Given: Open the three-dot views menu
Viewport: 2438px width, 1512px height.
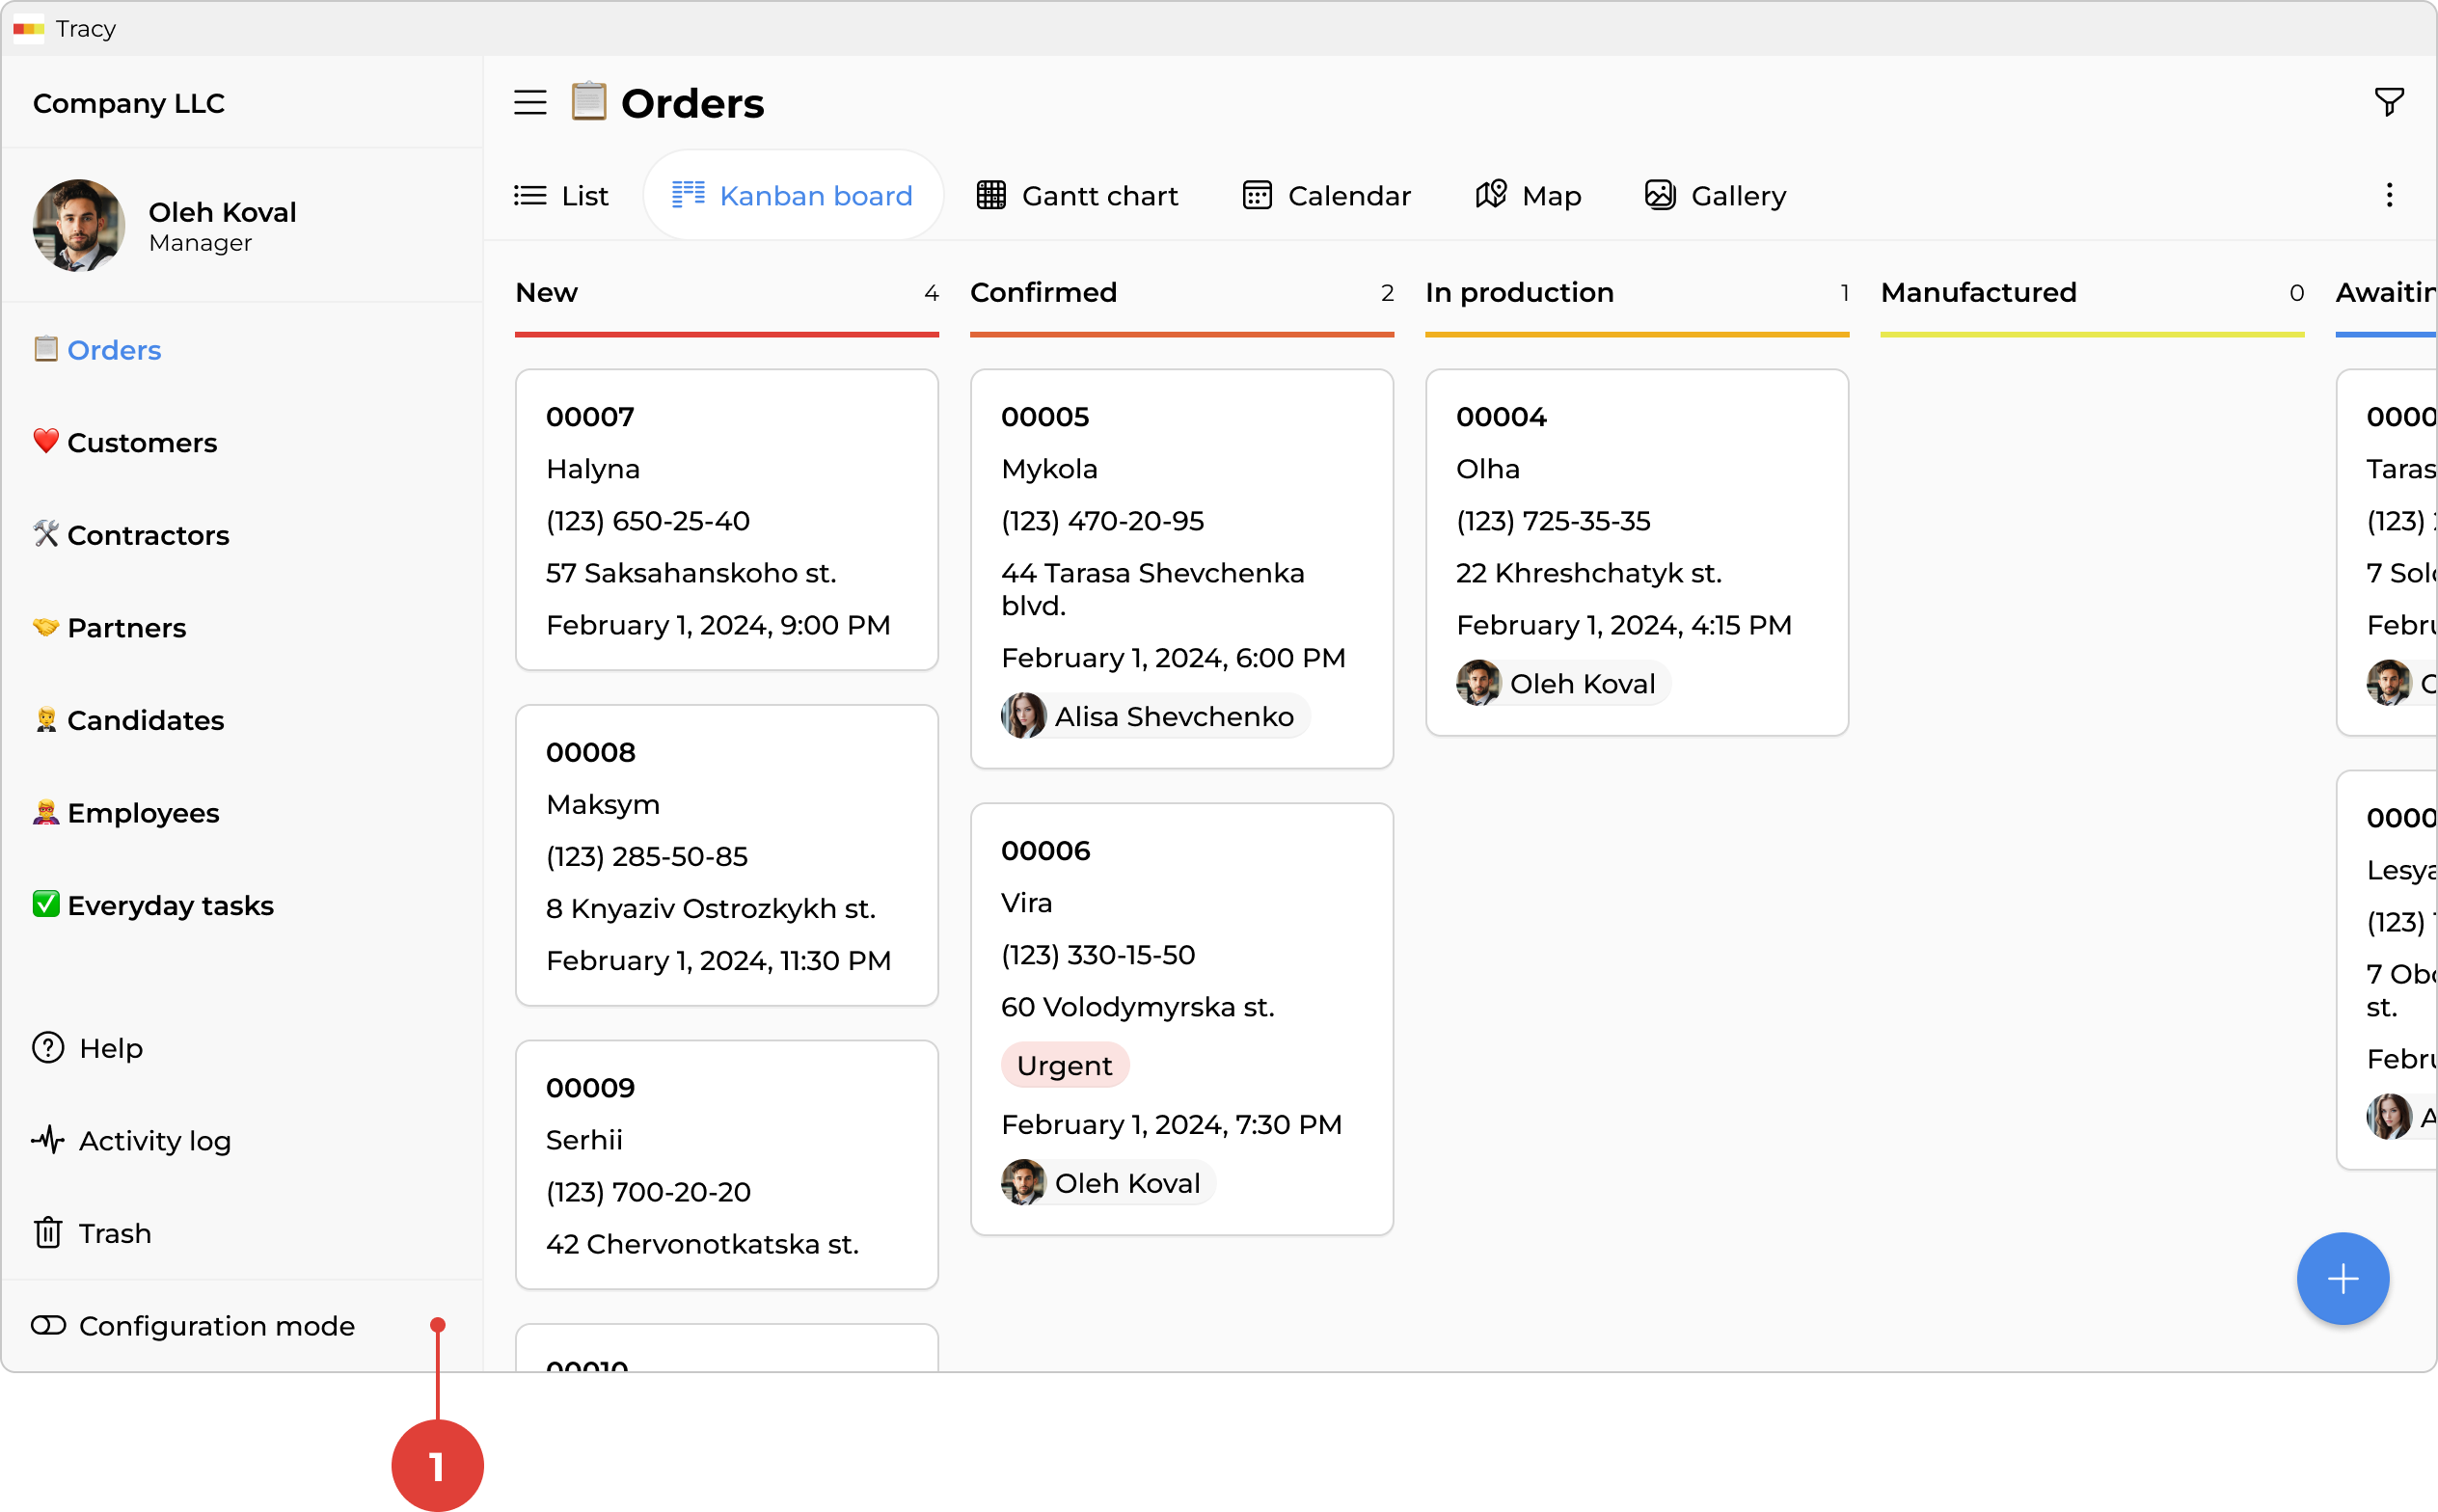Looking at the screenshot, I should click(x=2389, y=195).
